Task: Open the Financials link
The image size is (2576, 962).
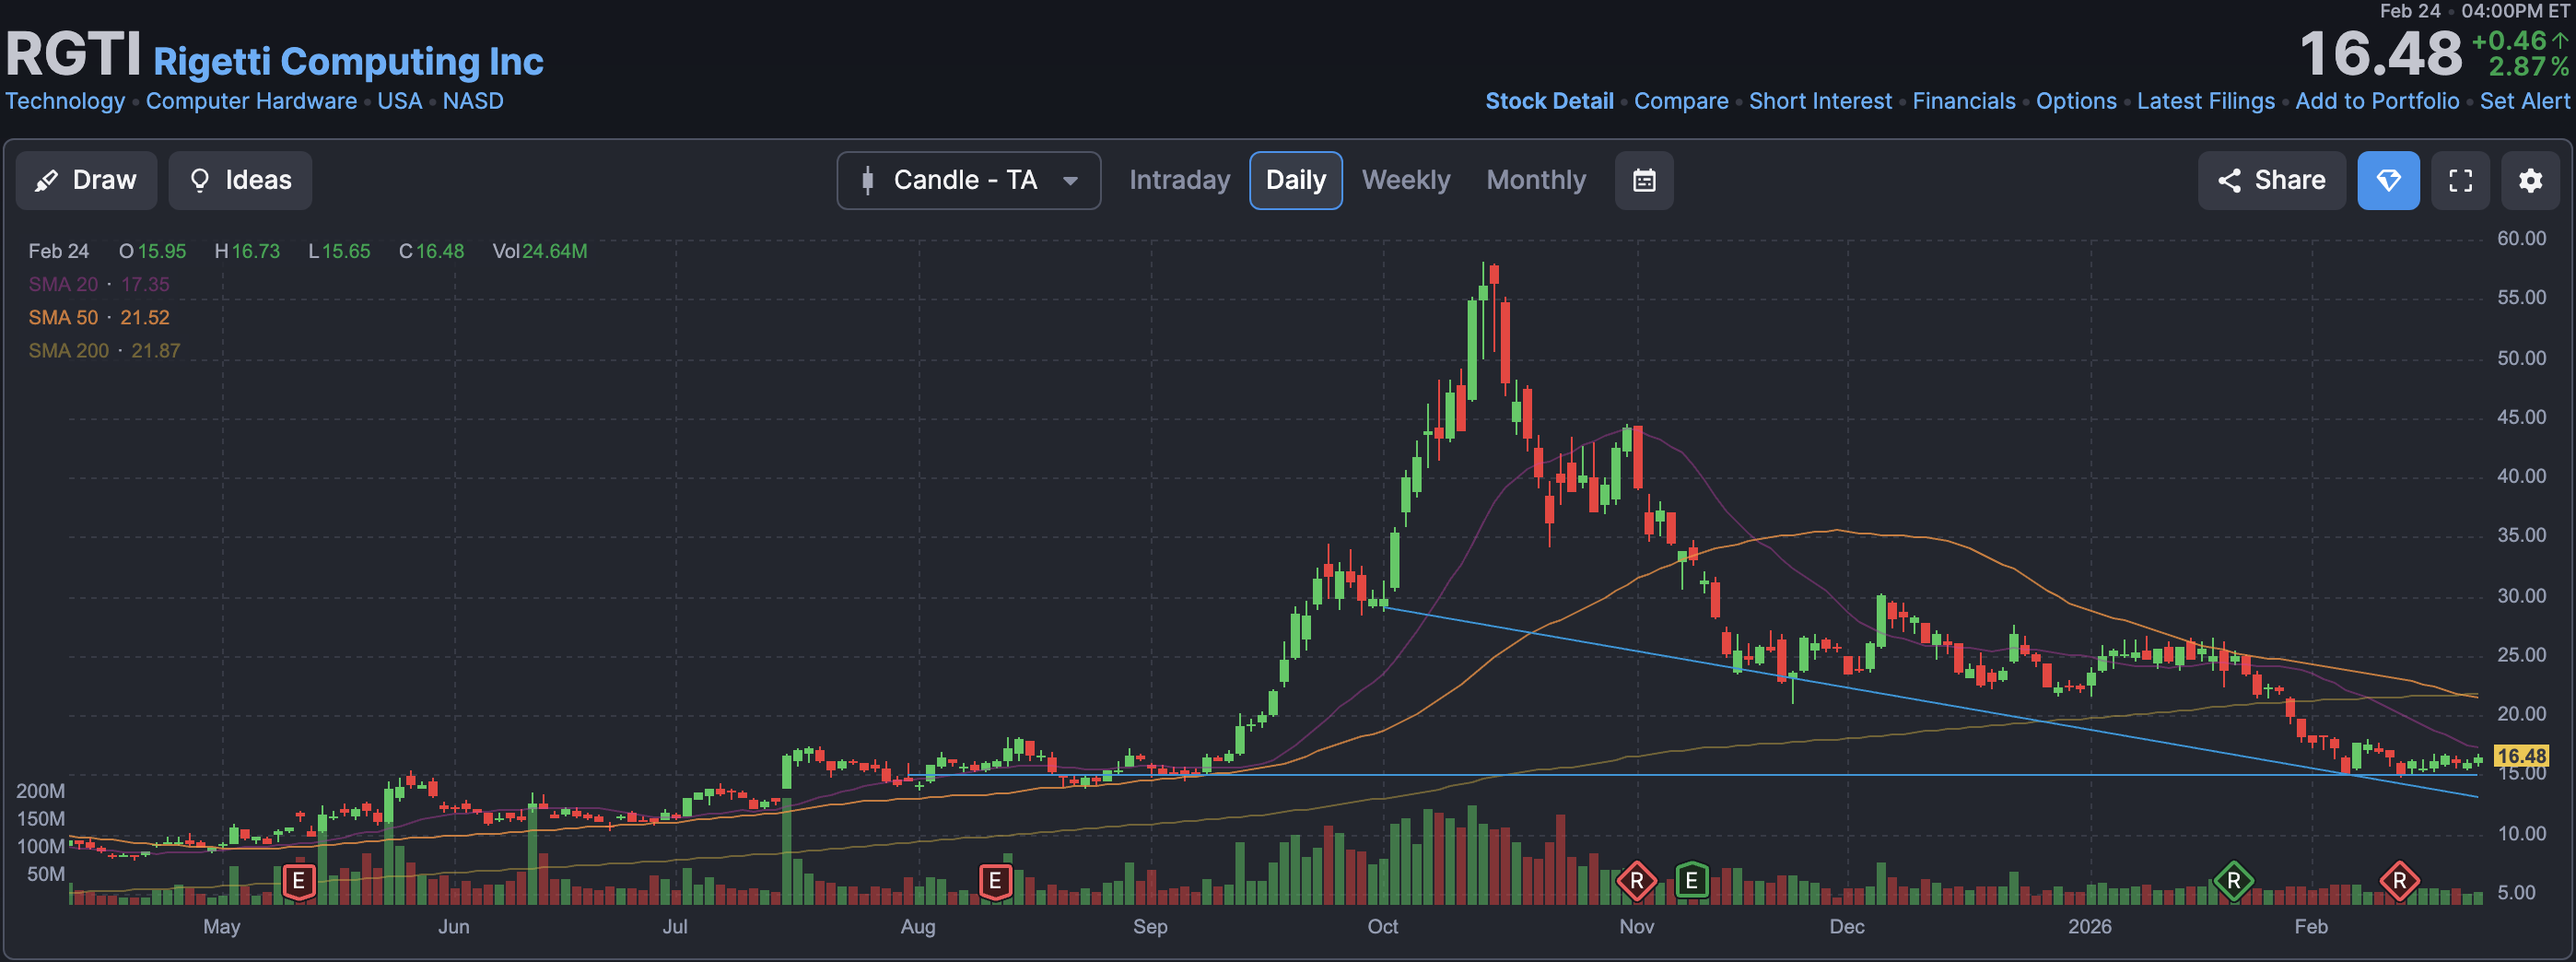Action: [1964, 101]
